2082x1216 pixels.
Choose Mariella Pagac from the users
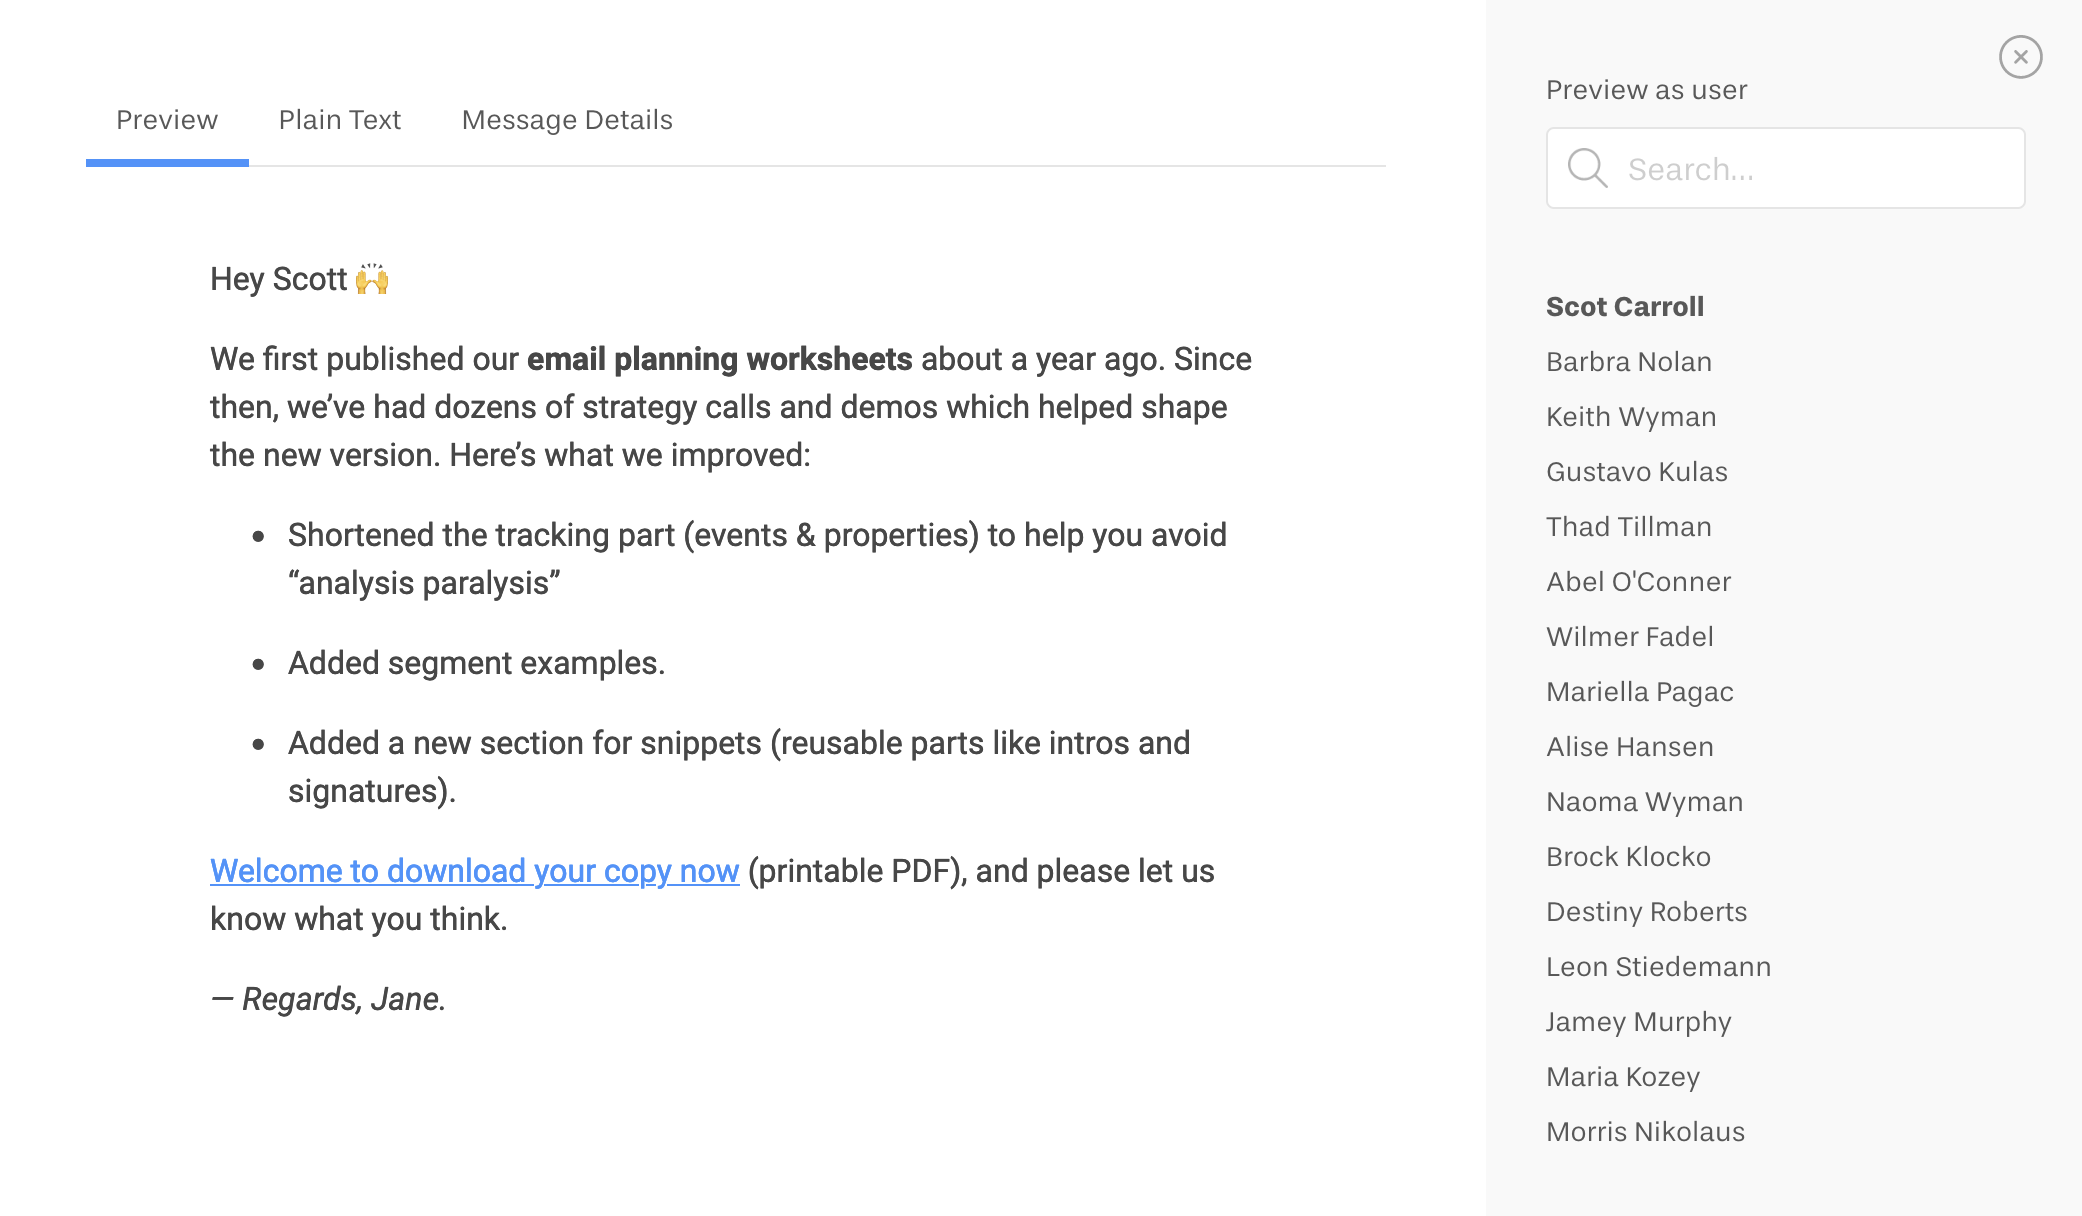tap(1640, 692)
